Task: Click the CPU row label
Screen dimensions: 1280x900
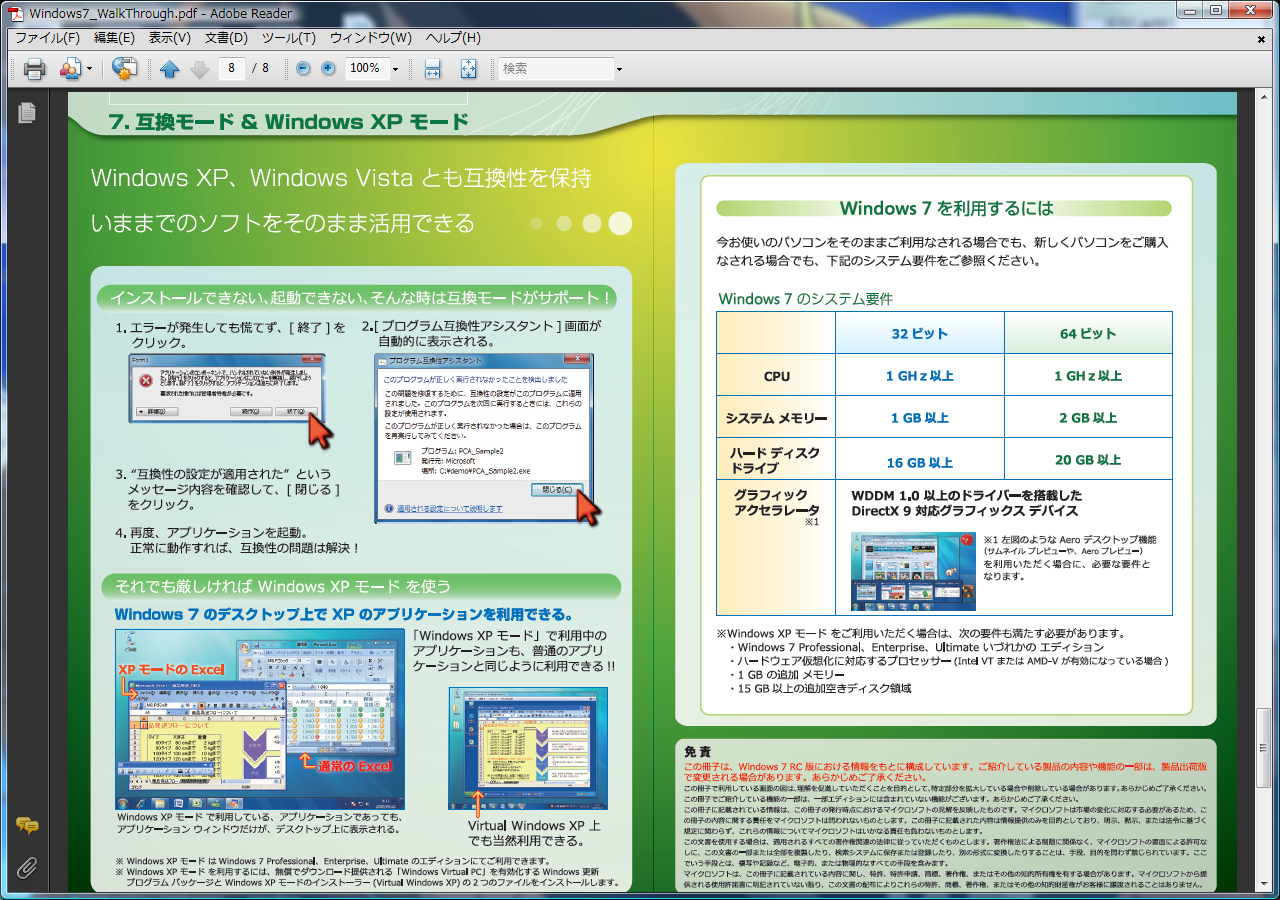Action: (776, 376)
